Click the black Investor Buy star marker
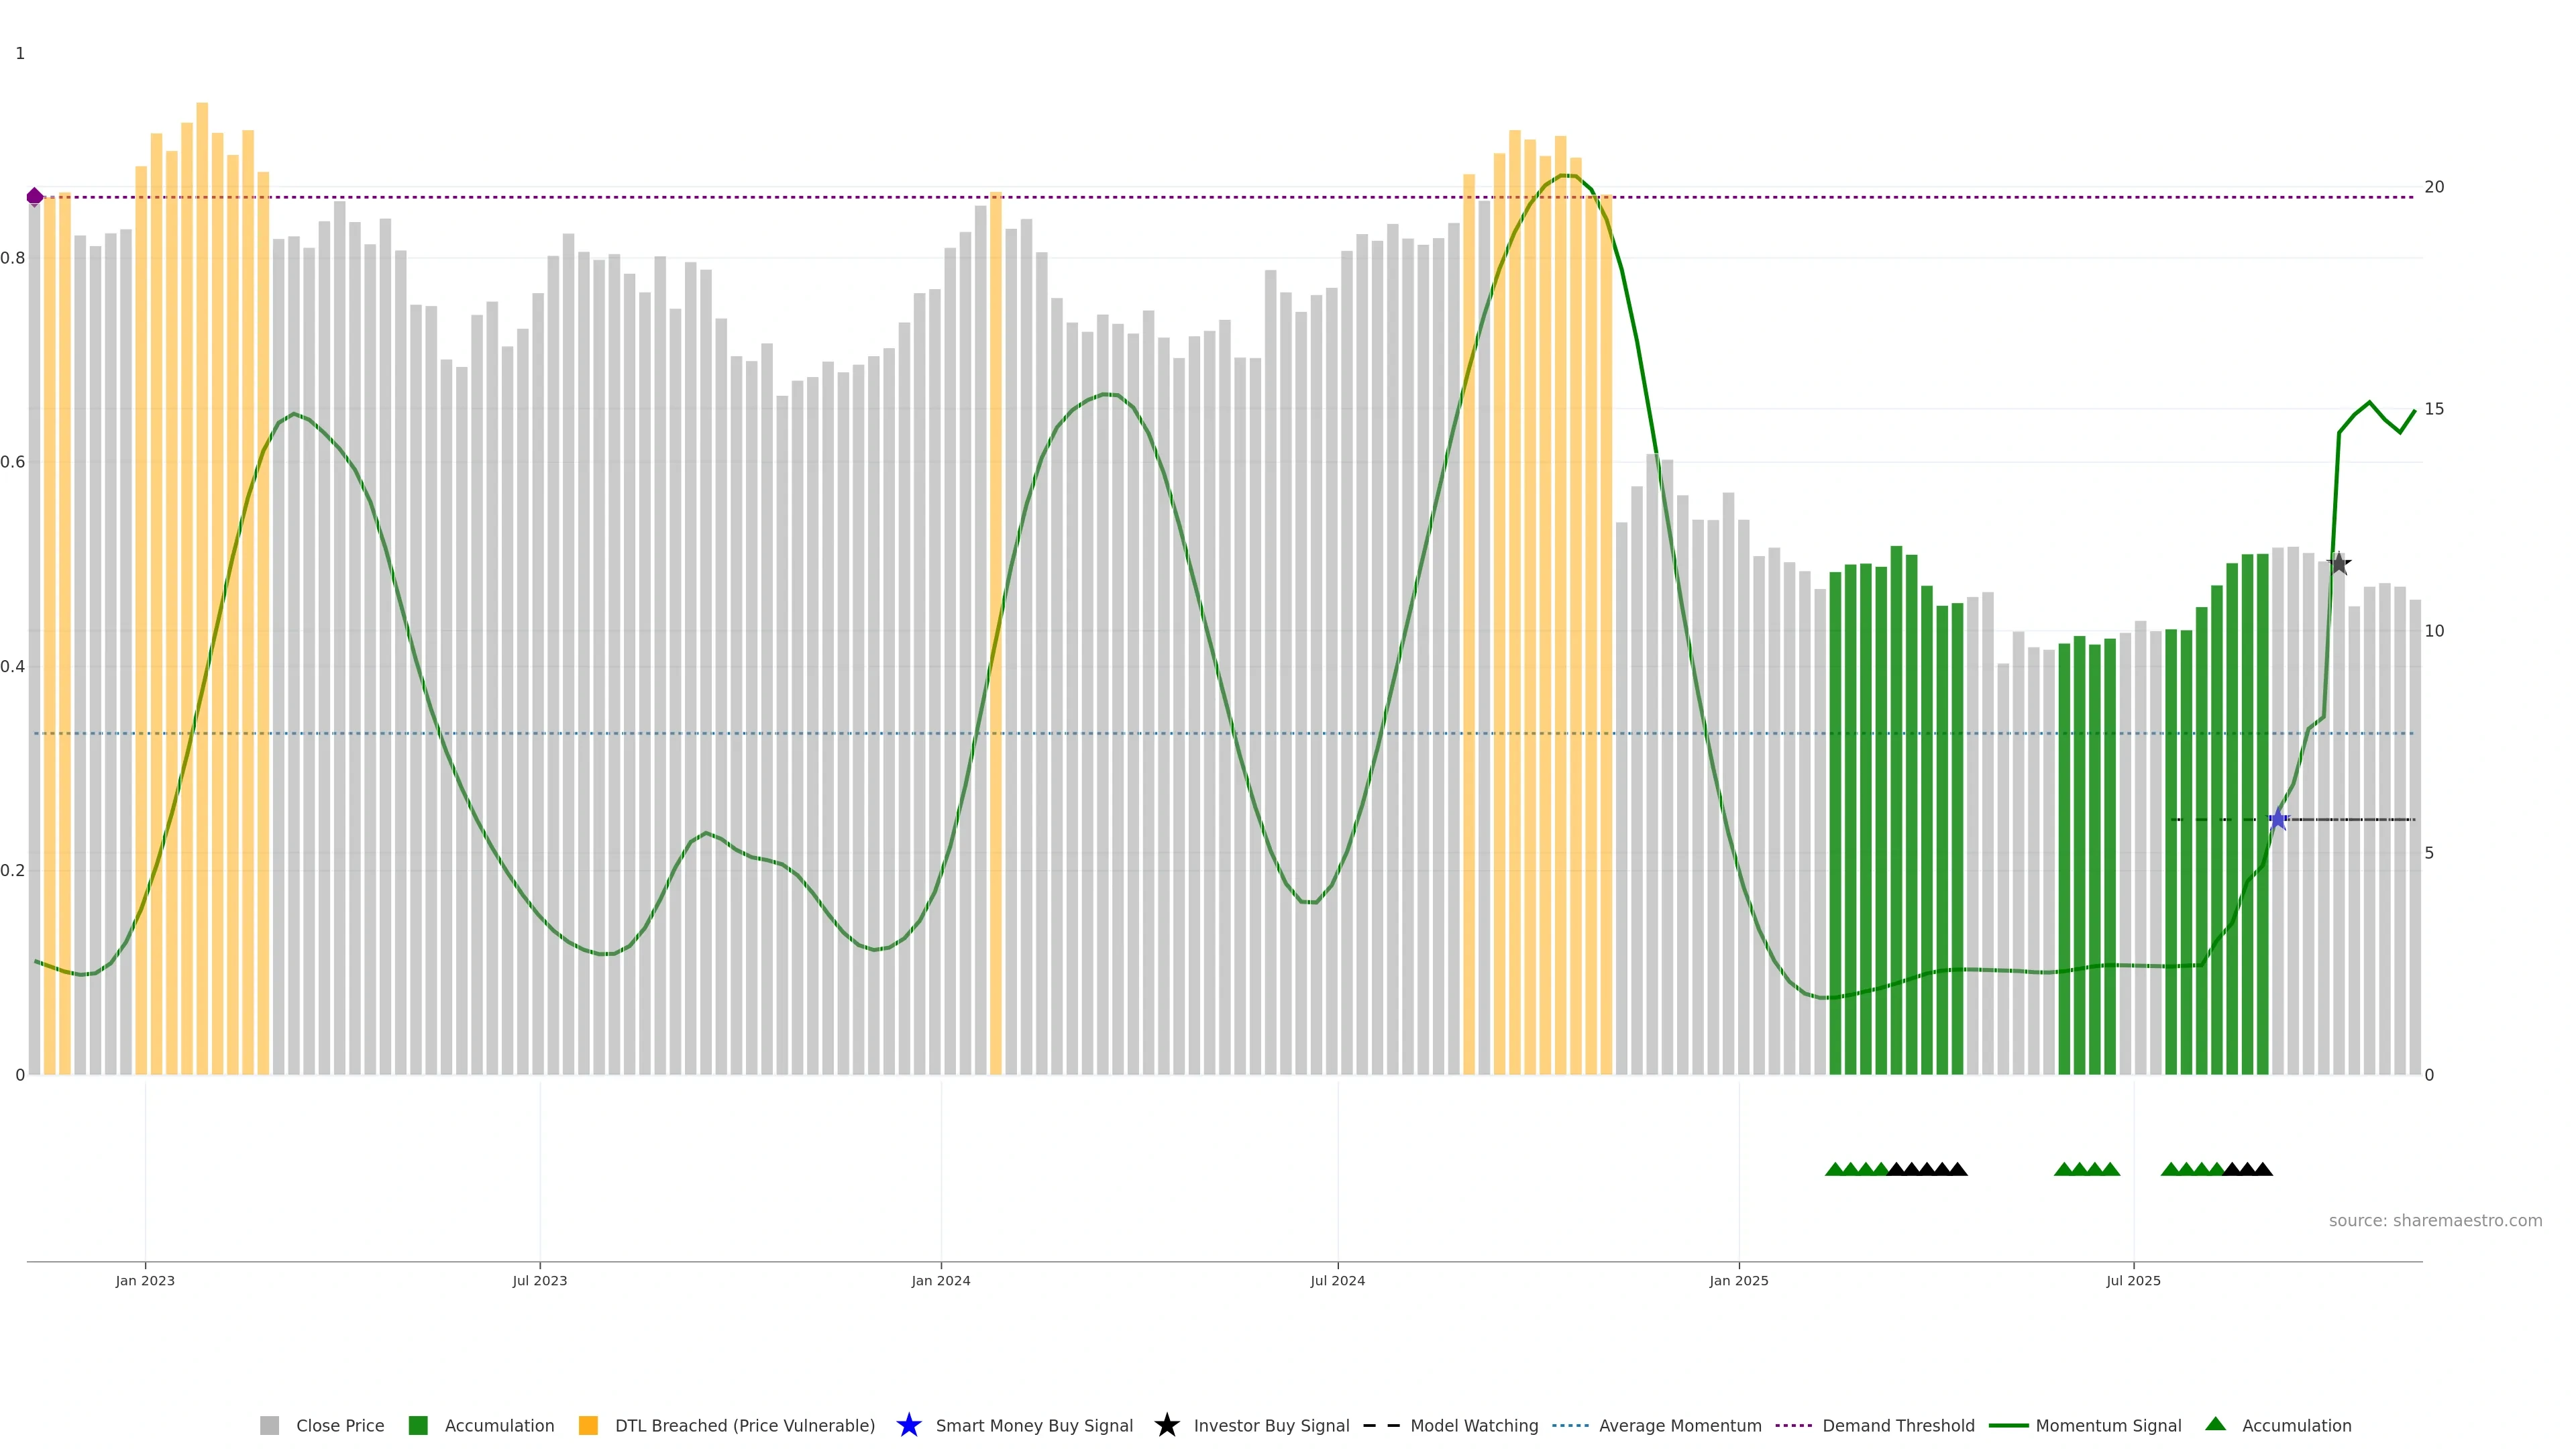This screenshot has width=2576, height=1449. (2339, 564)
